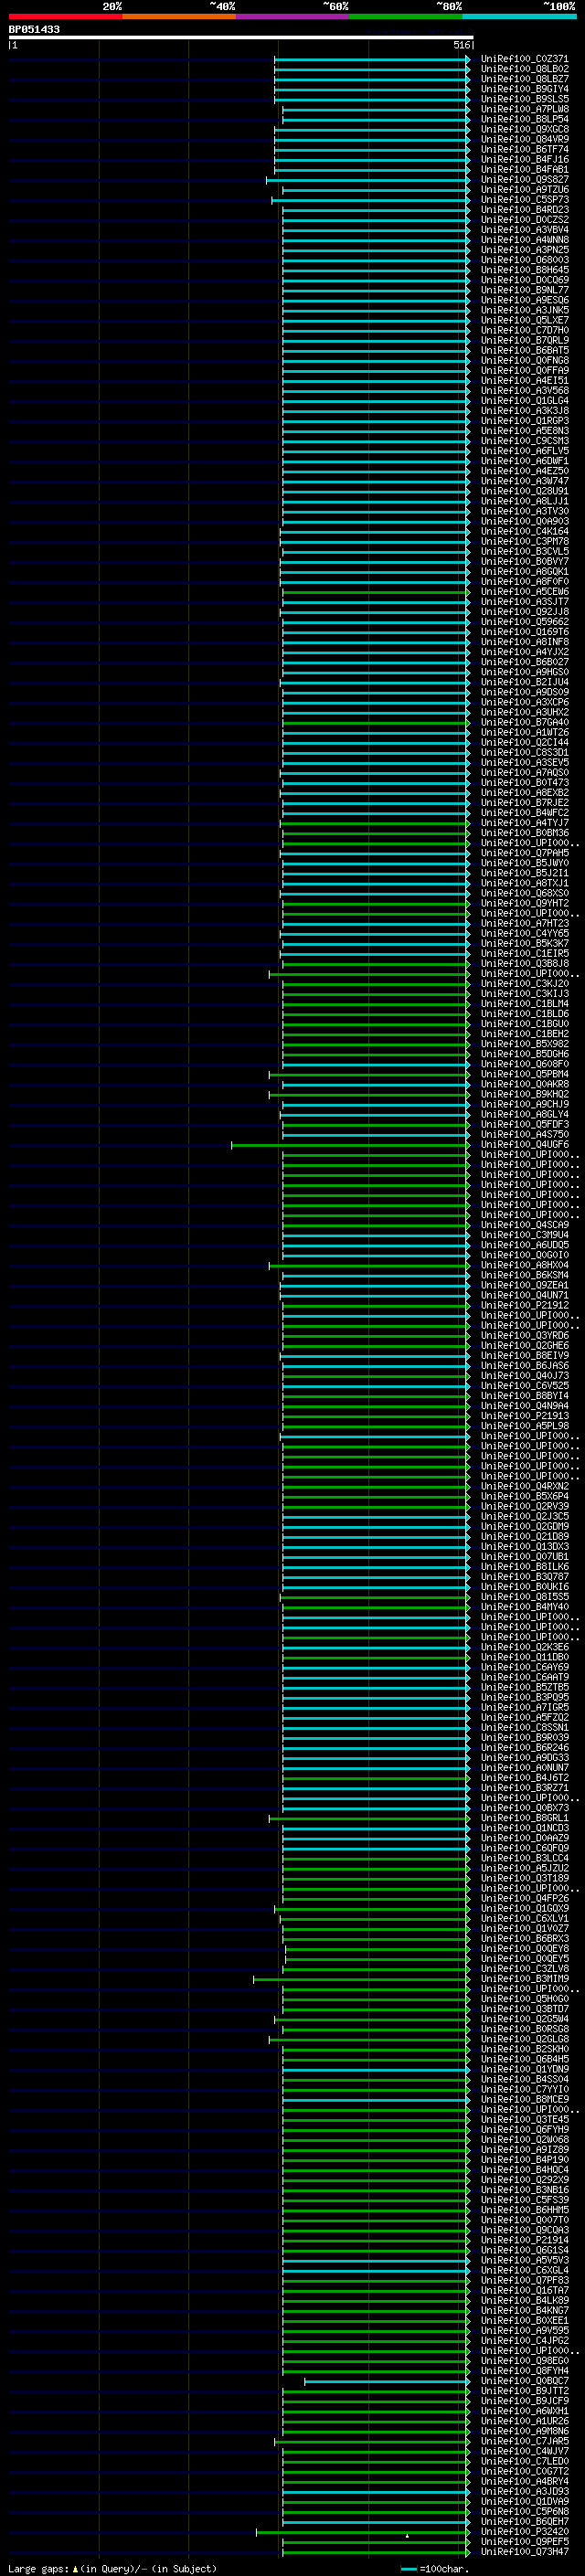Open the UniRef100_Q5LXE7 hit
The image size is (585, 2576).
click(x=524, y=320)
